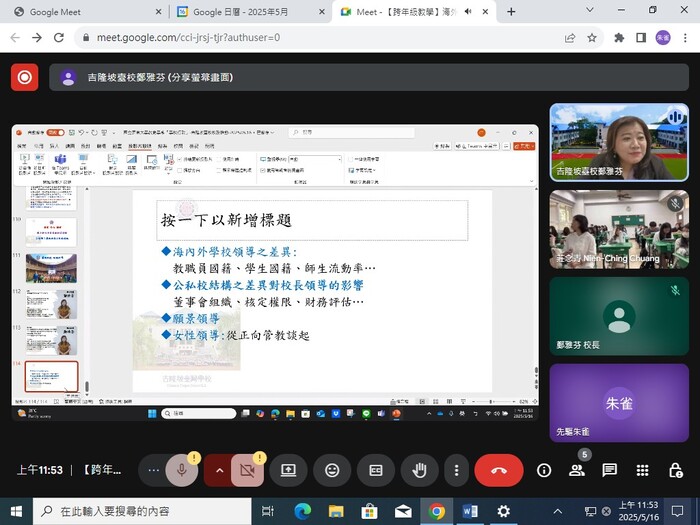
Task: Open the present screen sharing button
Action: [288, 470]
